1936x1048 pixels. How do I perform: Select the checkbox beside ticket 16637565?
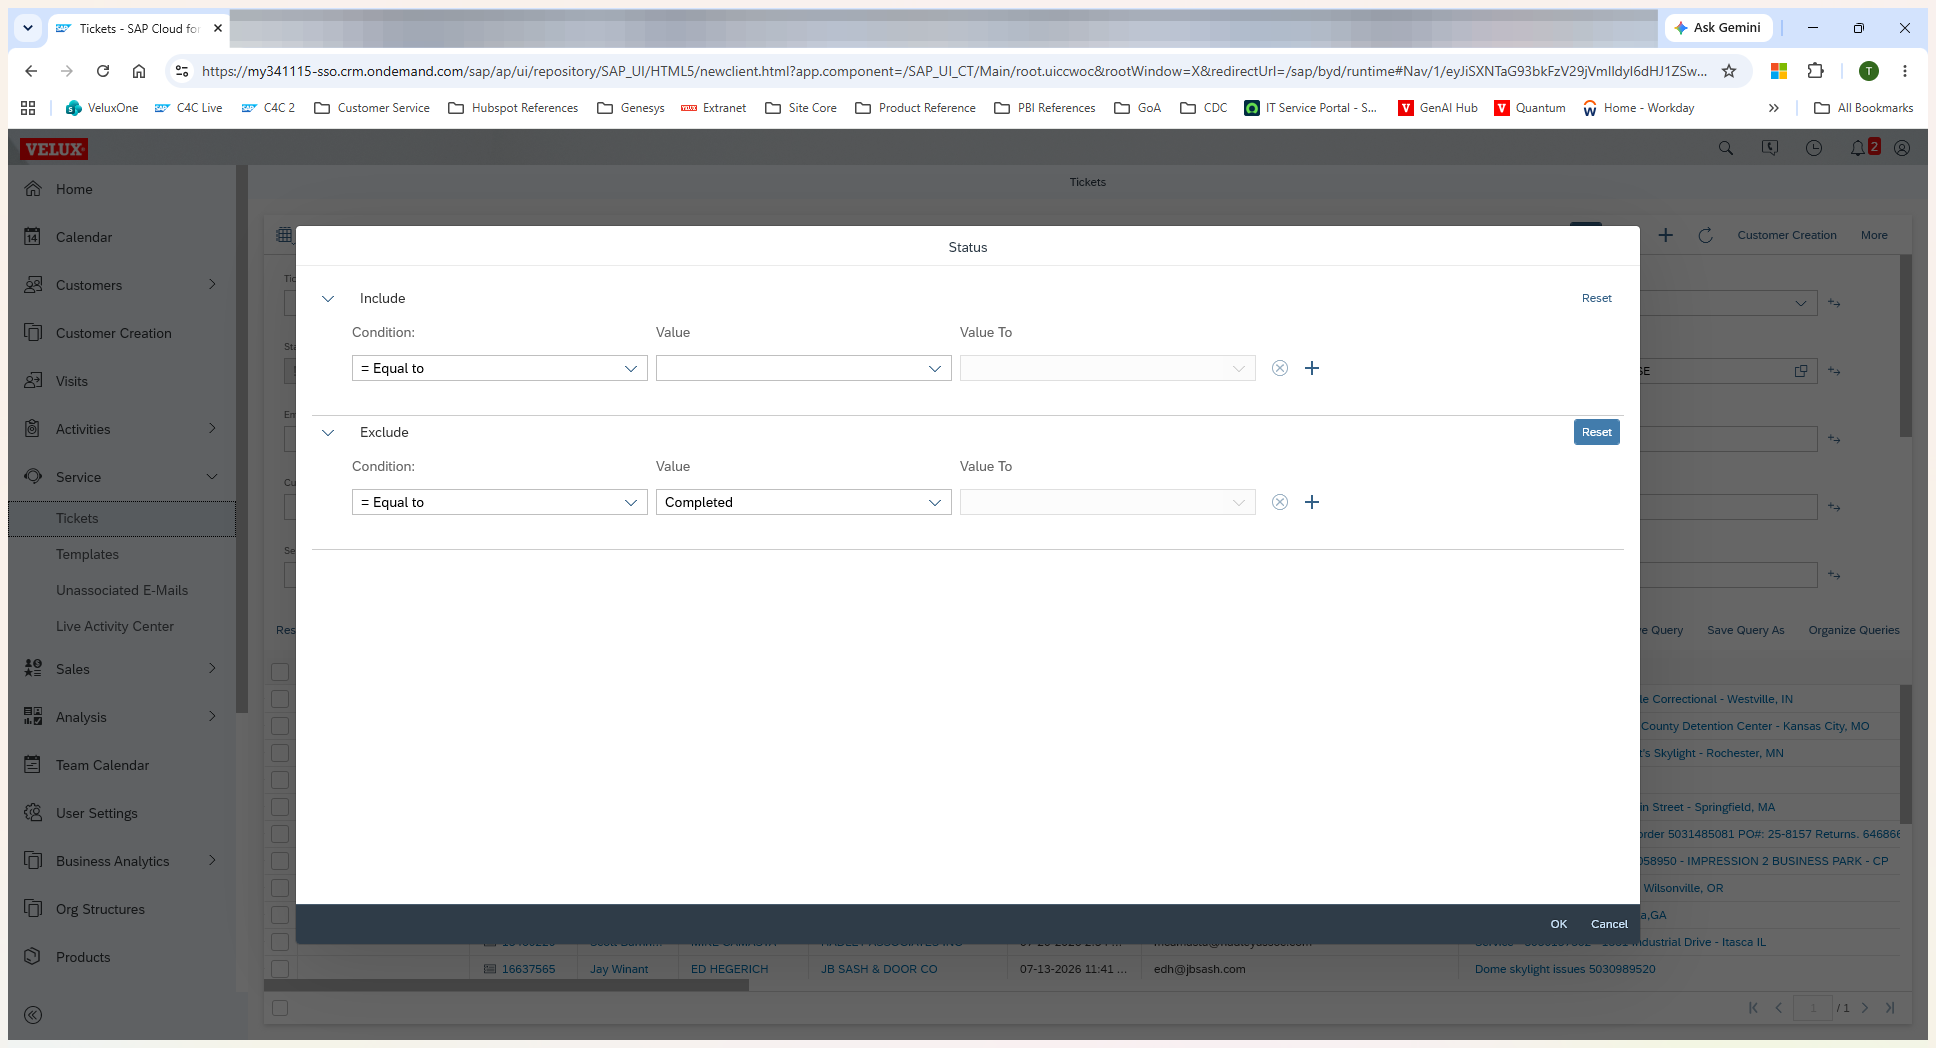[x=280, y=968]
